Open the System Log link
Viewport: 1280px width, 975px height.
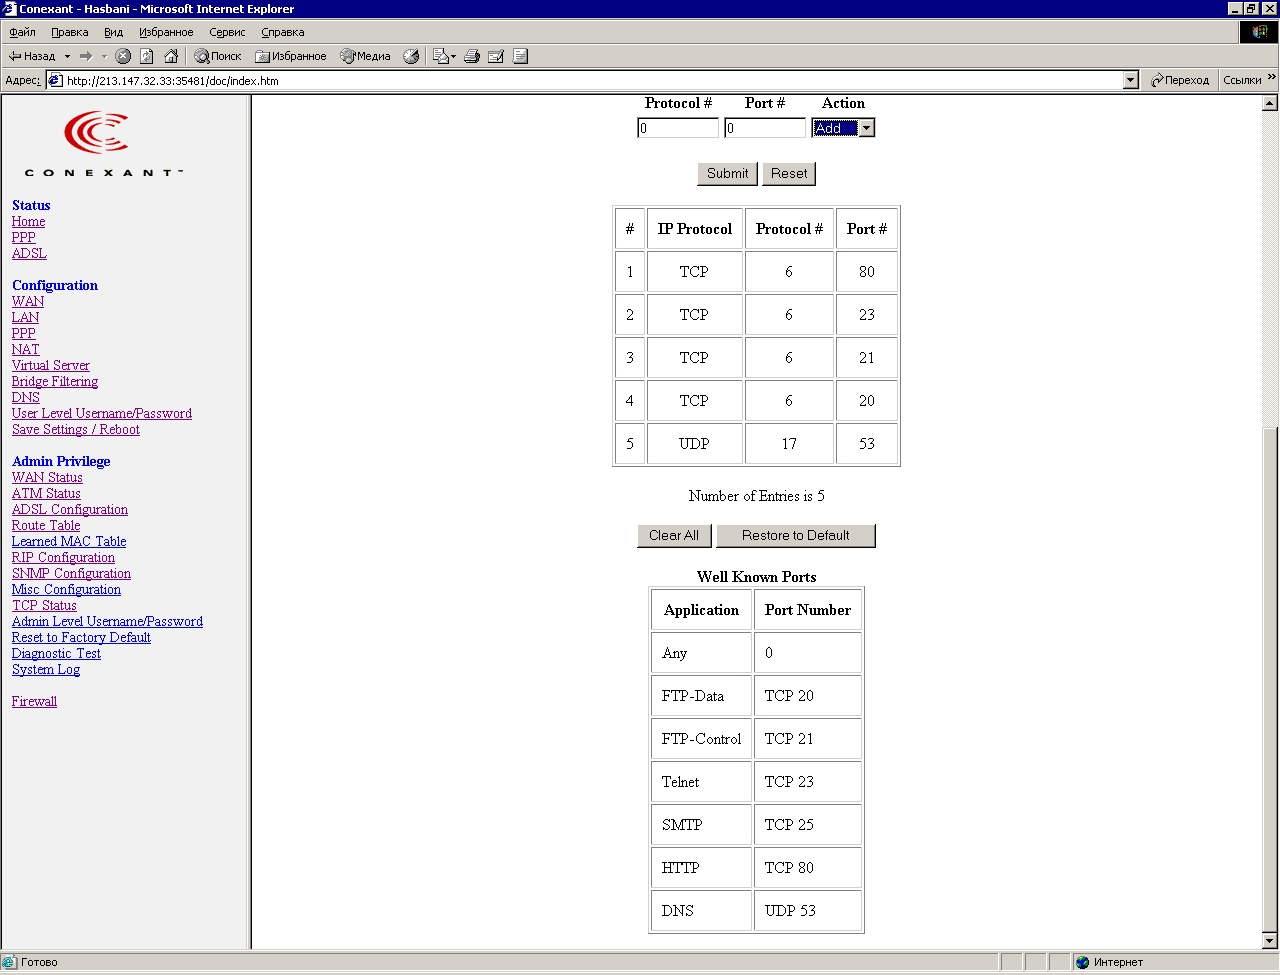pyautogui.click(x=46, y=669)
